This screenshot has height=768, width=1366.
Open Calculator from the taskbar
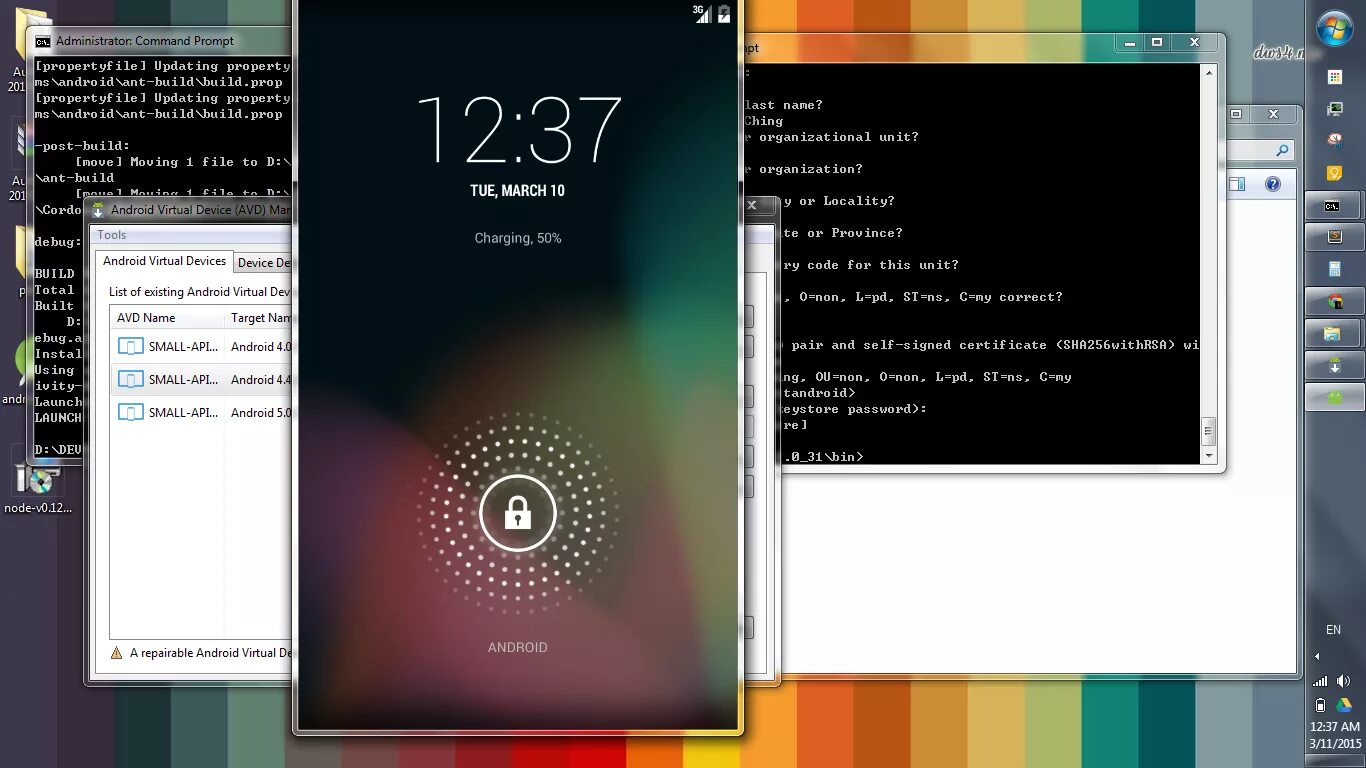[1333, 269]
